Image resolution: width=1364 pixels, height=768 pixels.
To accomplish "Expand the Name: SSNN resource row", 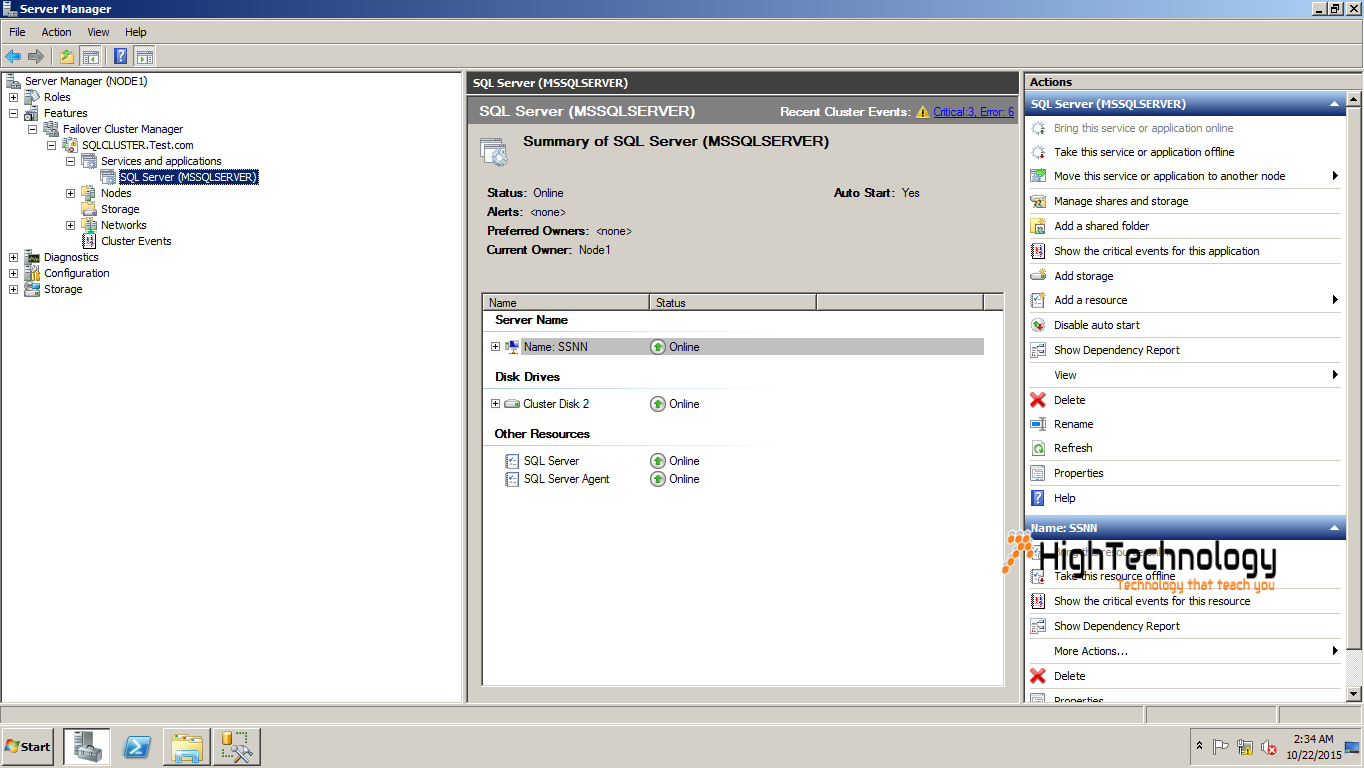I will coord(495,347).
